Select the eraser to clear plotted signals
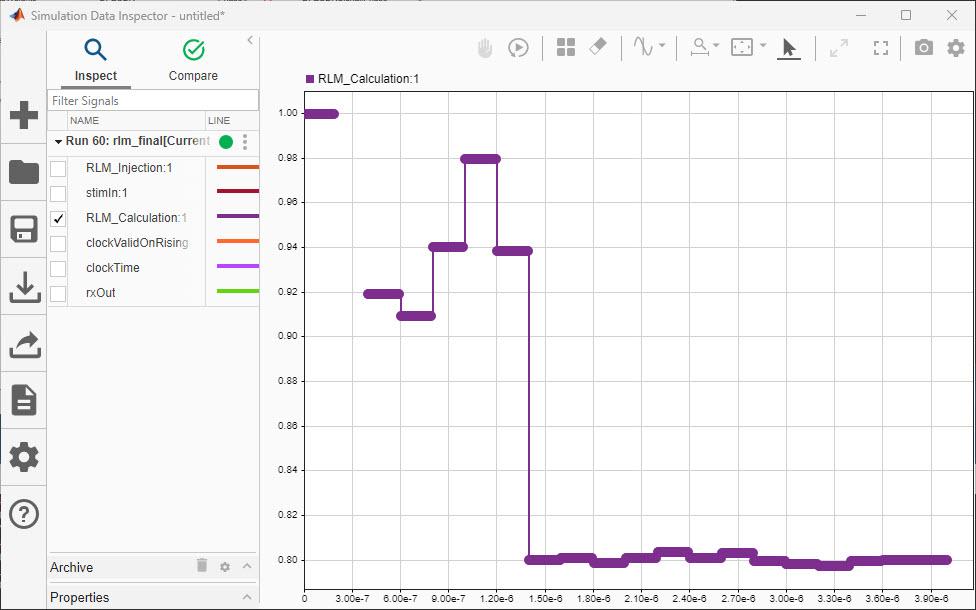The image size is (976, 610). click(597, 47)
